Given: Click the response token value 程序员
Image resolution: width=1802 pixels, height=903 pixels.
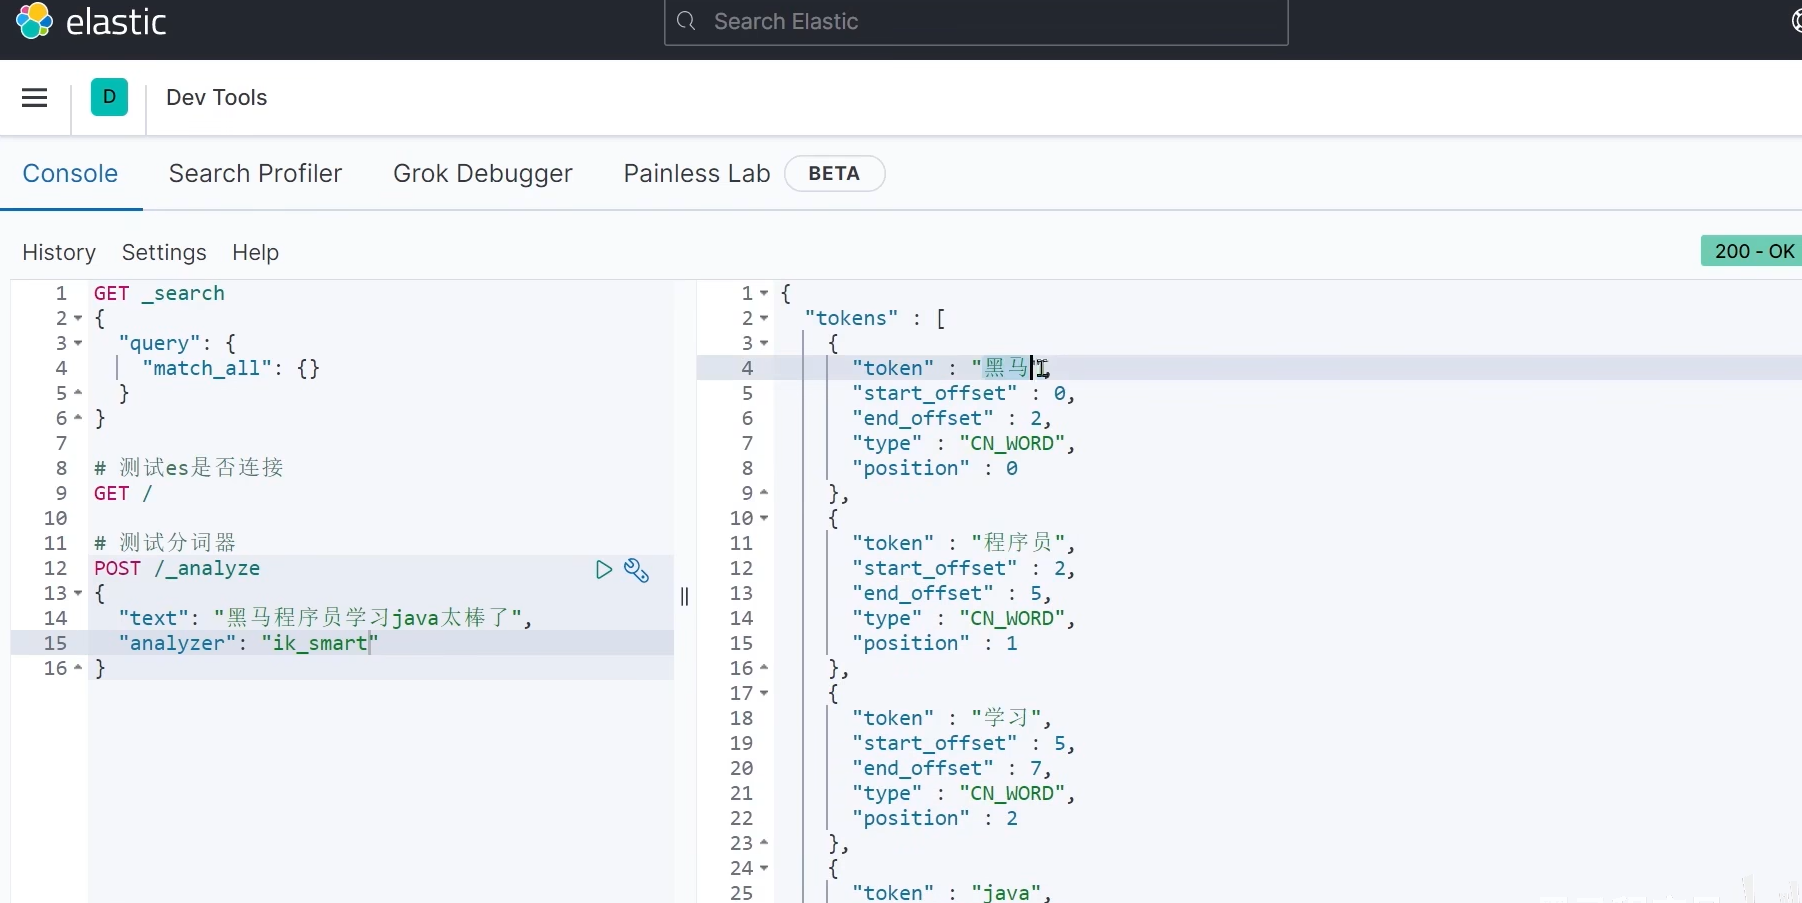Looking at the screenshot, I should (x=1018, y=543).
